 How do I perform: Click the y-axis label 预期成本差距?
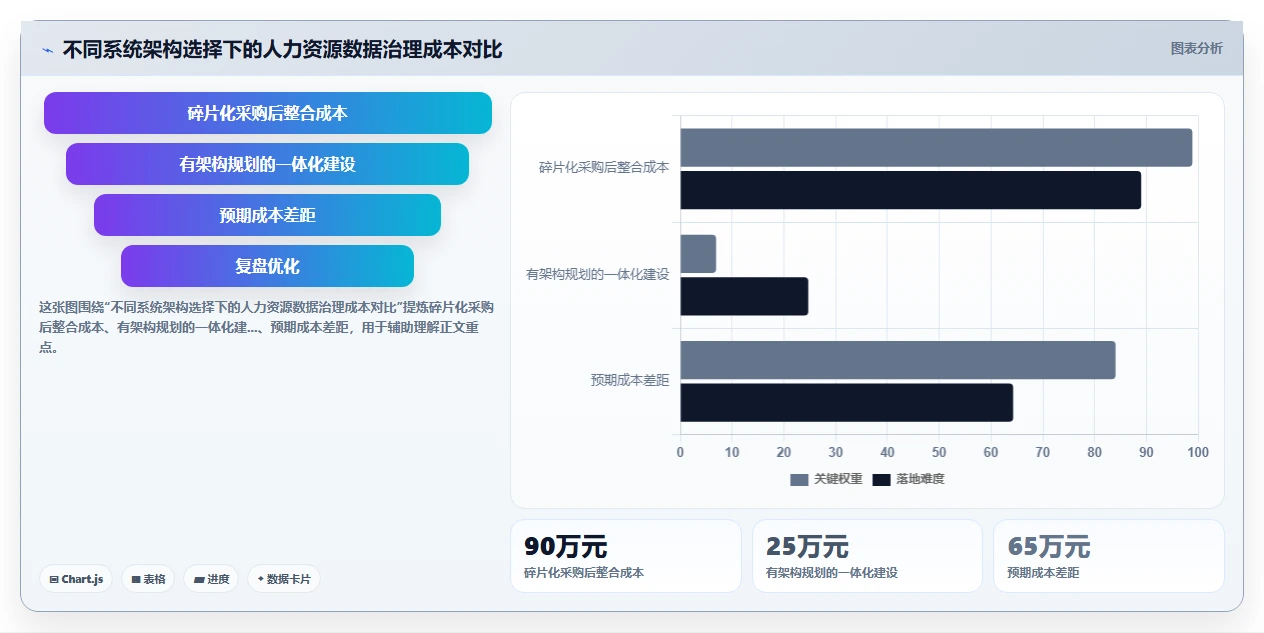(630, 380)
